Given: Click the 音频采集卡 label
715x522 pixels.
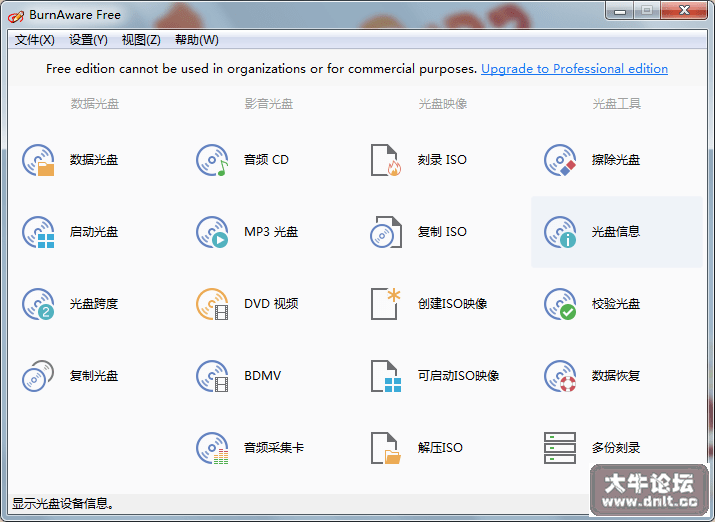Looking at the screenshot, I should coord(274,448).
